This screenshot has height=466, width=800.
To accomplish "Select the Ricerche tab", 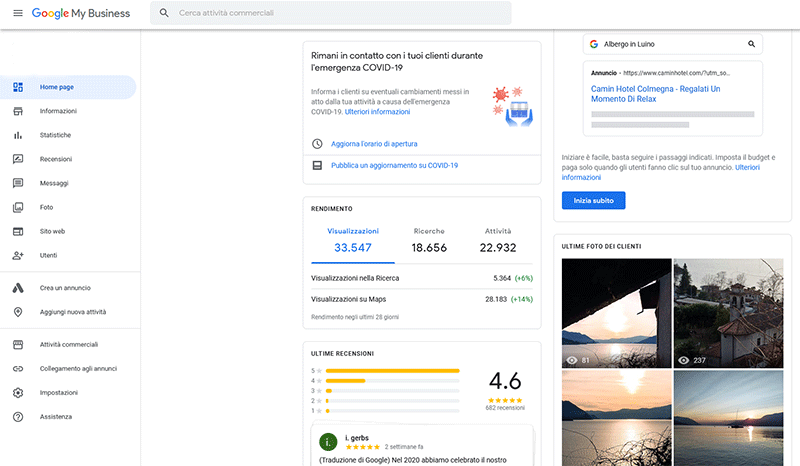I will (x=429, y=241).
